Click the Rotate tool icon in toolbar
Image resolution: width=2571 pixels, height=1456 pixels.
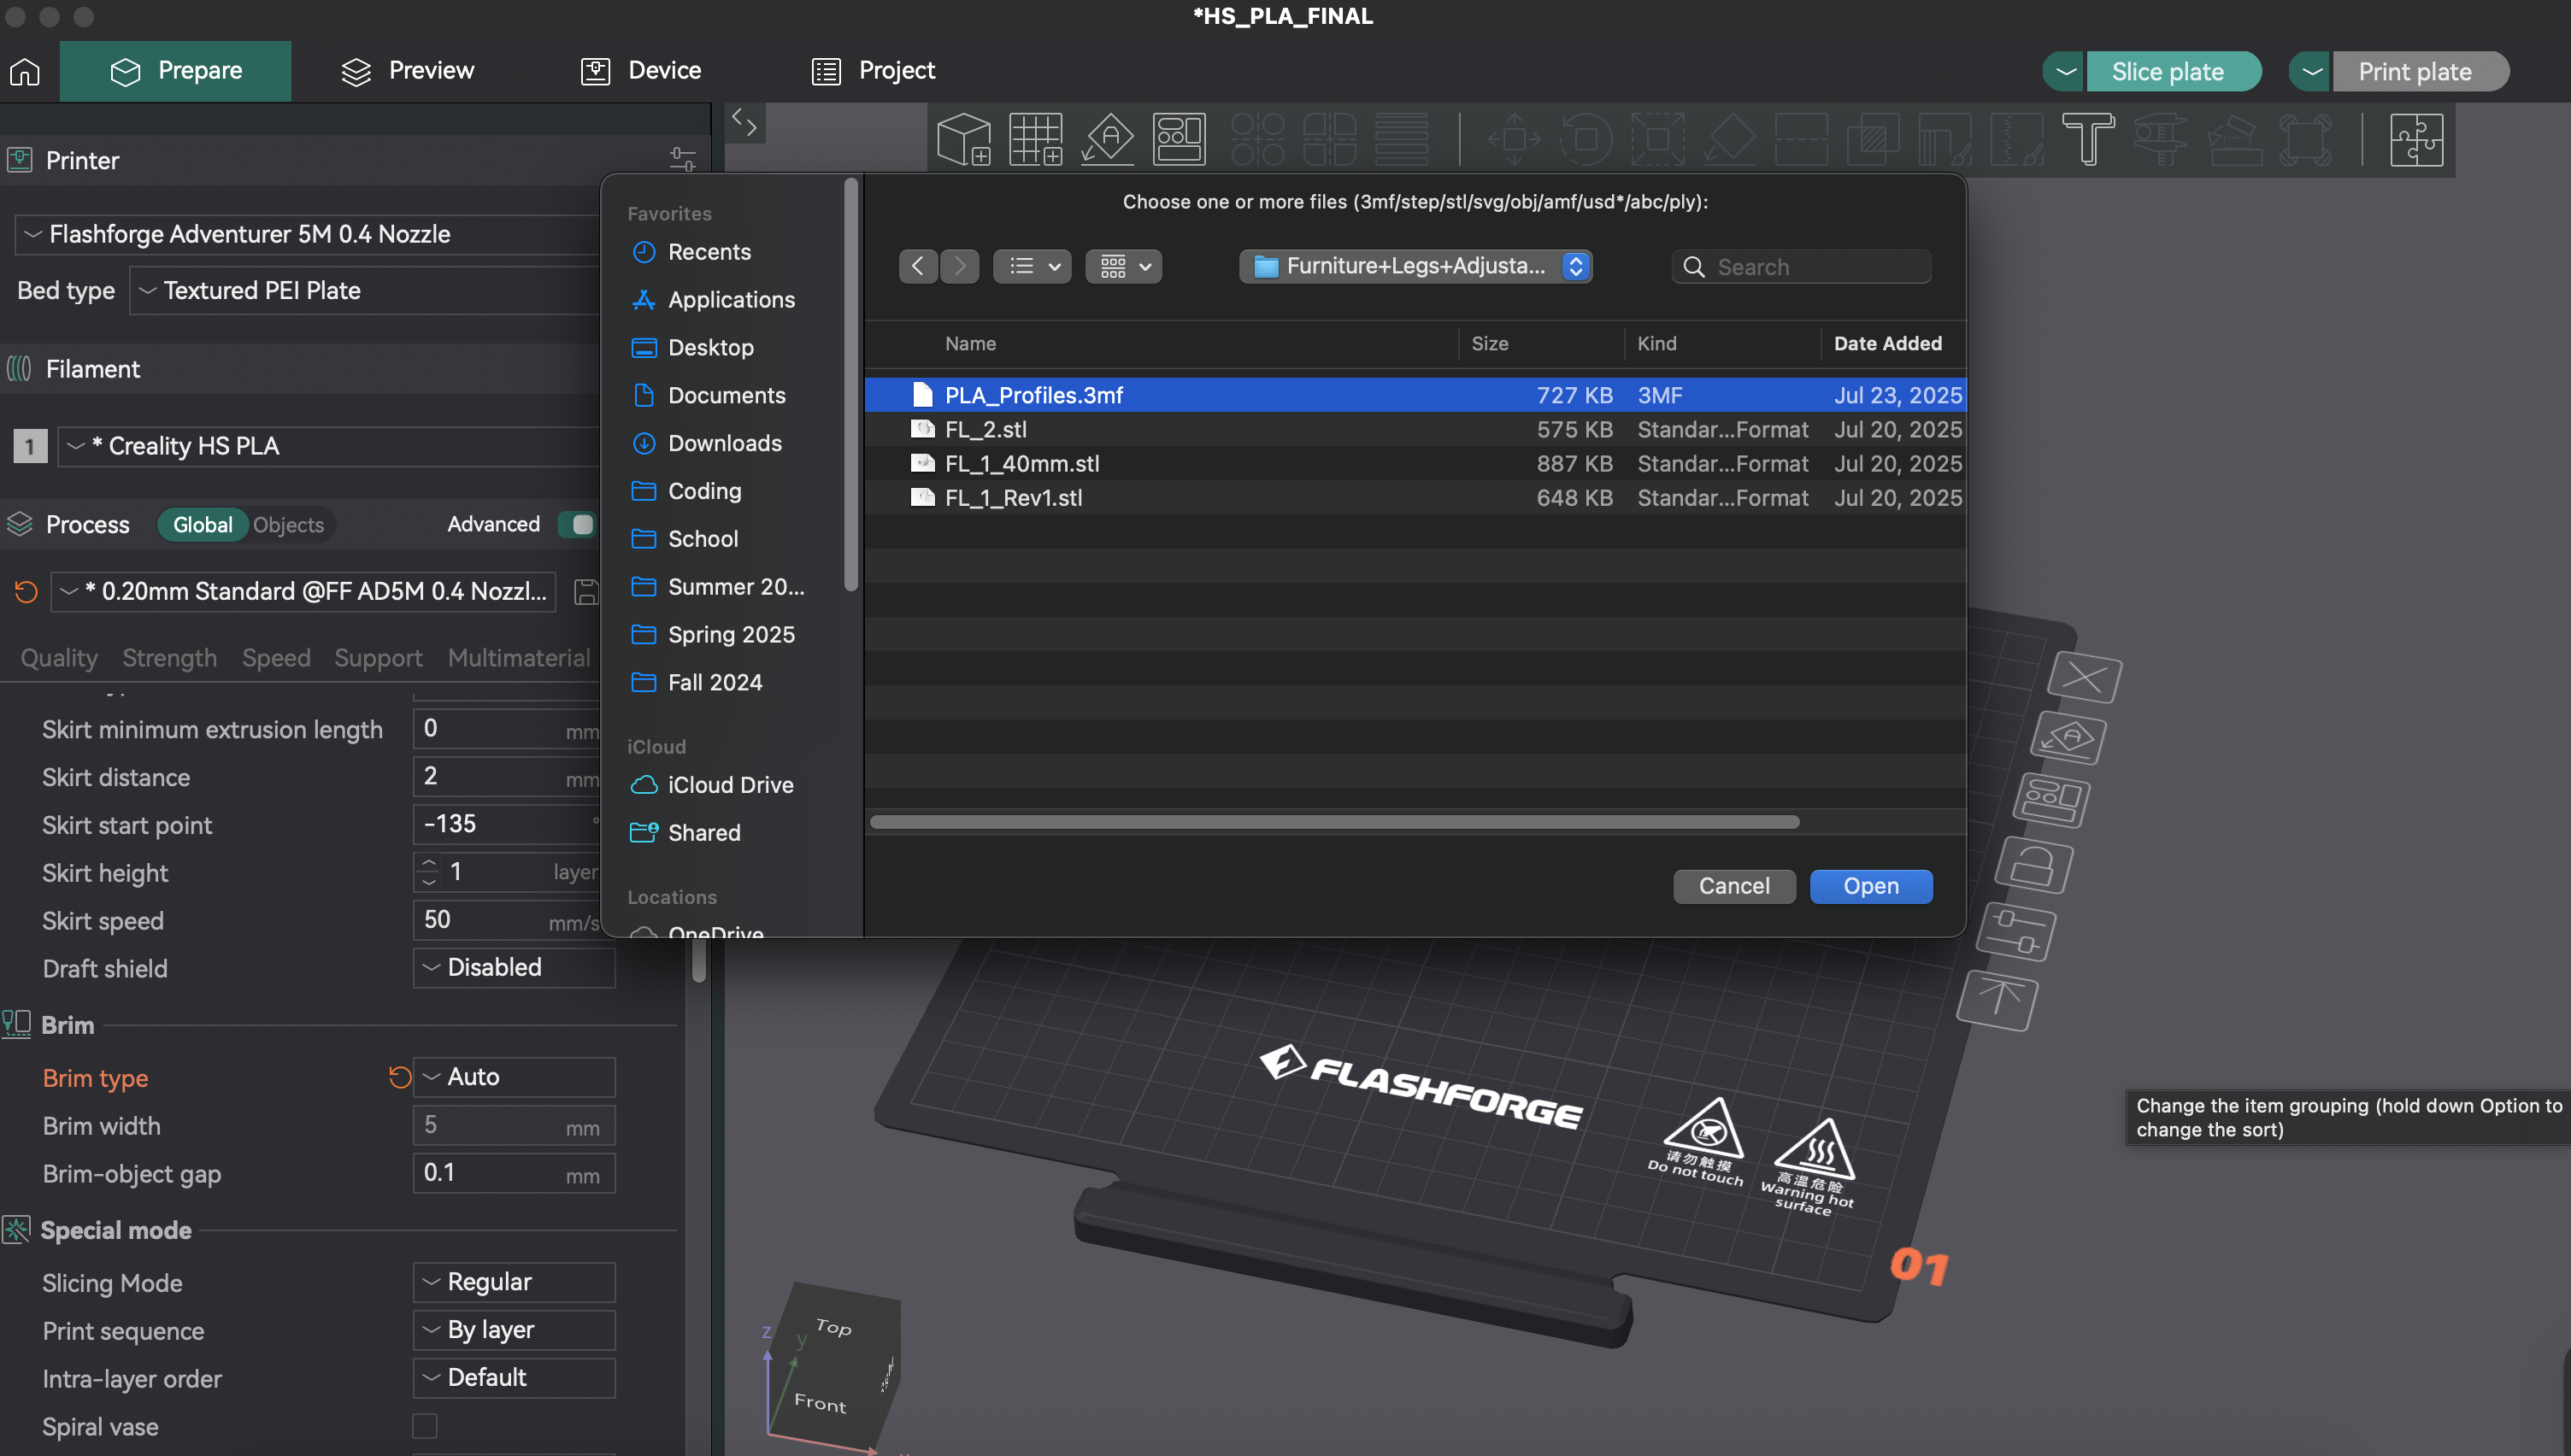[1586, 139]
